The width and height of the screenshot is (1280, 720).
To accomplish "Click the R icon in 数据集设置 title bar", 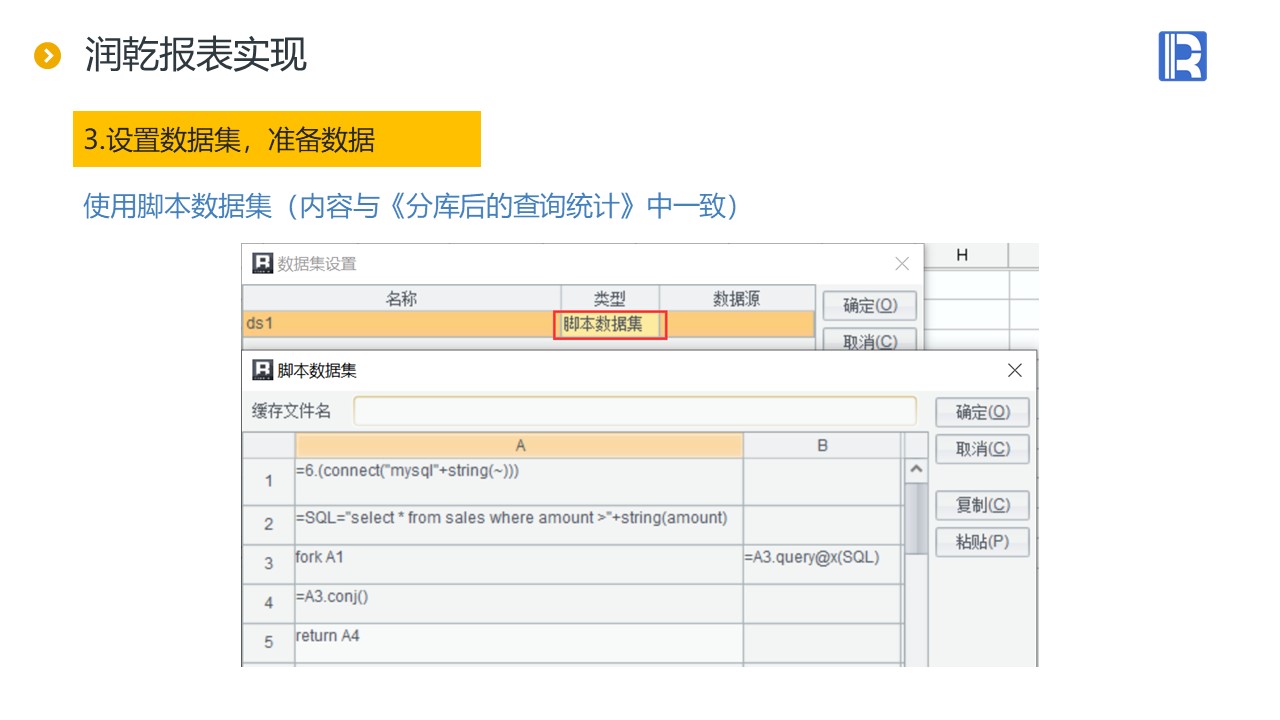I will click(x=263, y=264).
